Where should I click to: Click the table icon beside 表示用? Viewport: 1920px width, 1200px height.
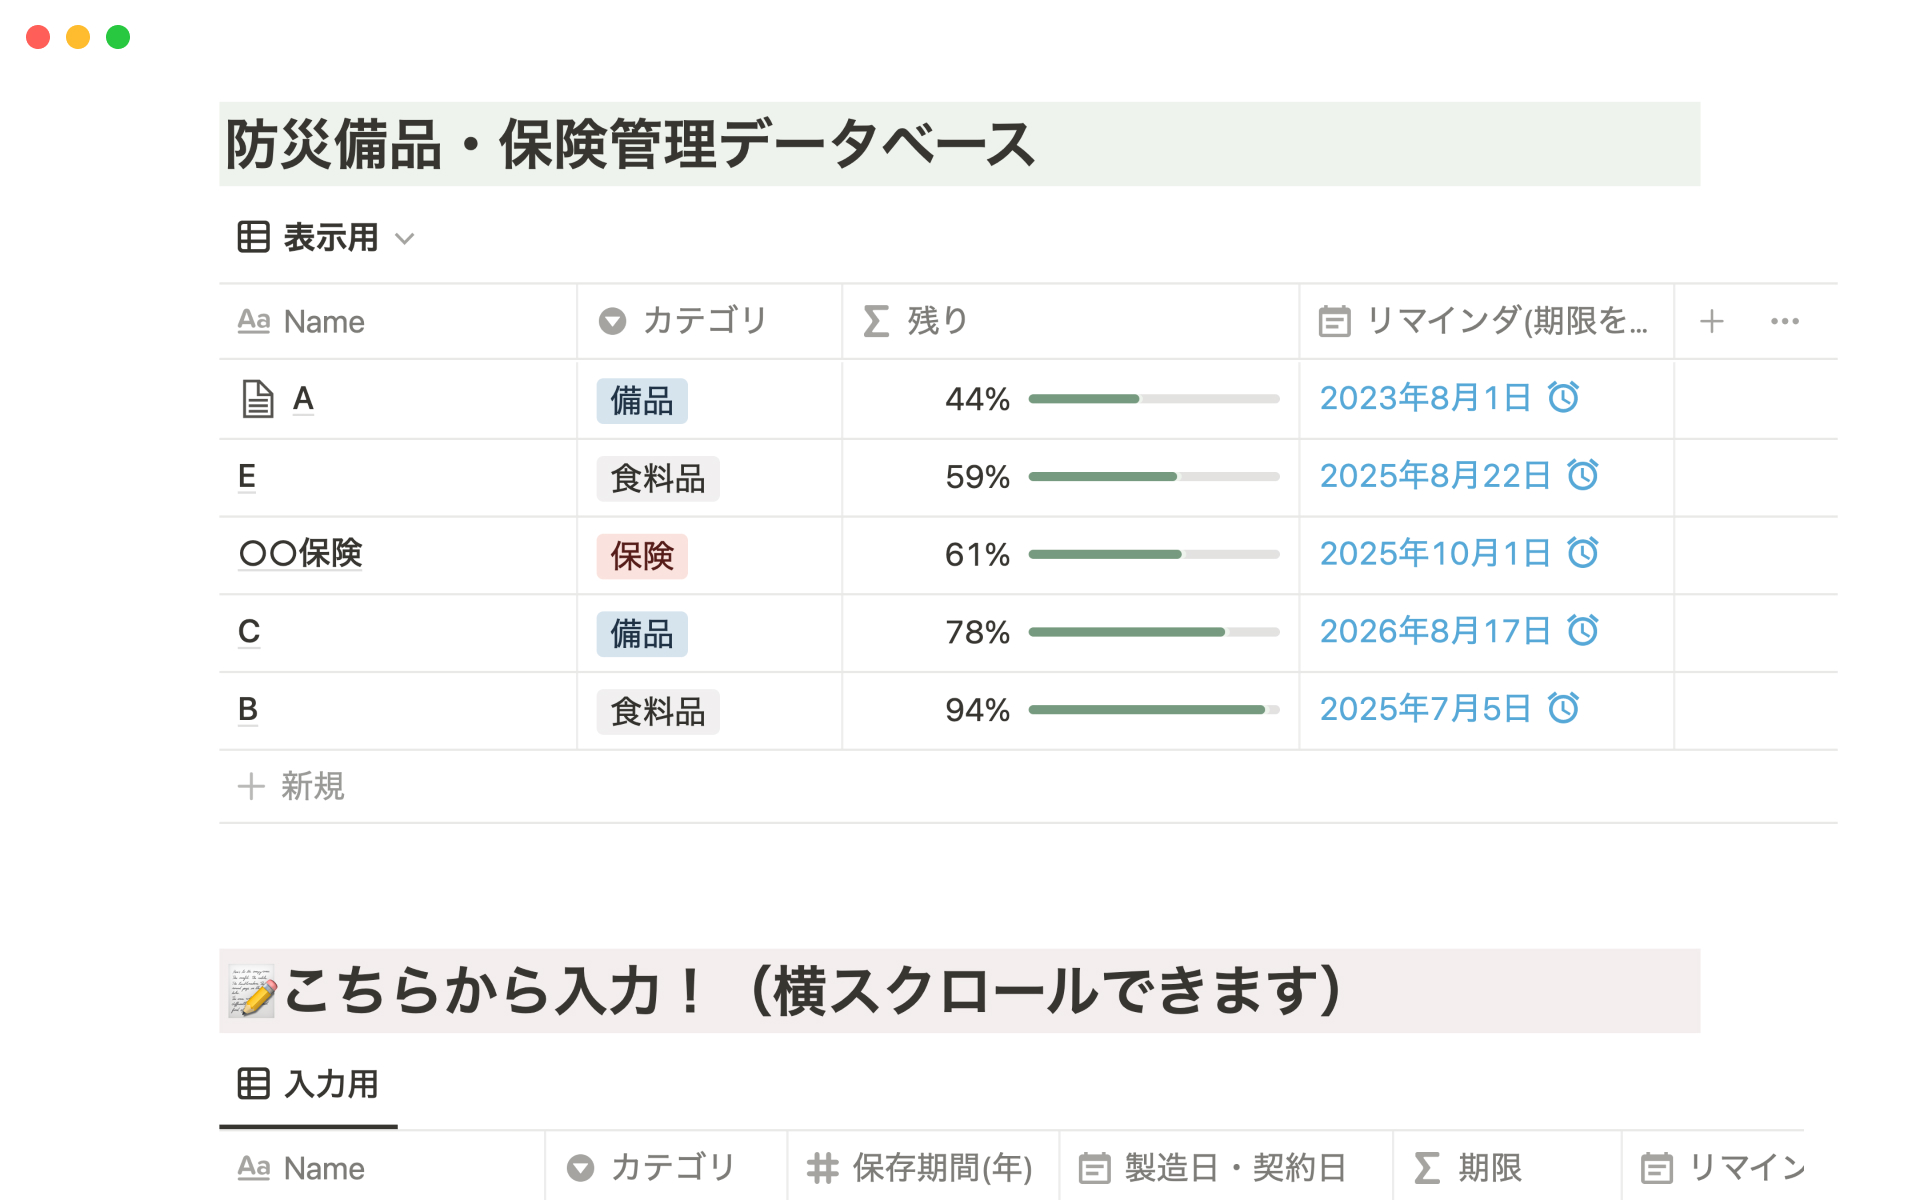[253, 238]
